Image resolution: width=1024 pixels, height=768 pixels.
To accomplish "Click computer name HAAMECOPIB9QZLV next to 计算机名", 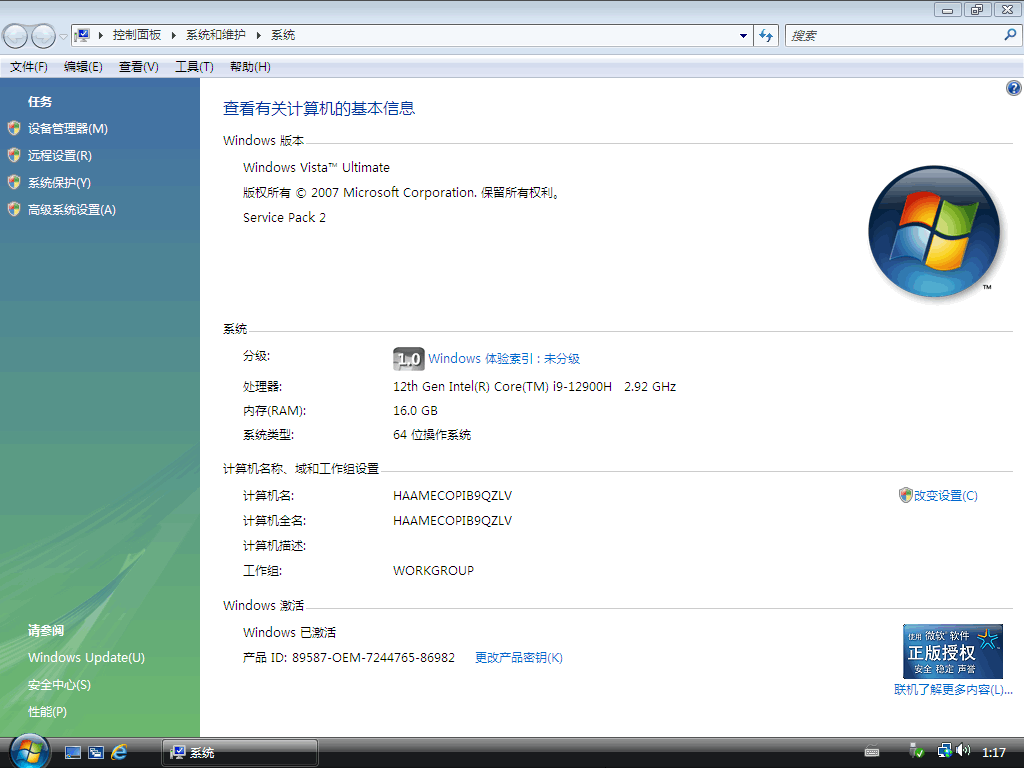I will (453, 496).
